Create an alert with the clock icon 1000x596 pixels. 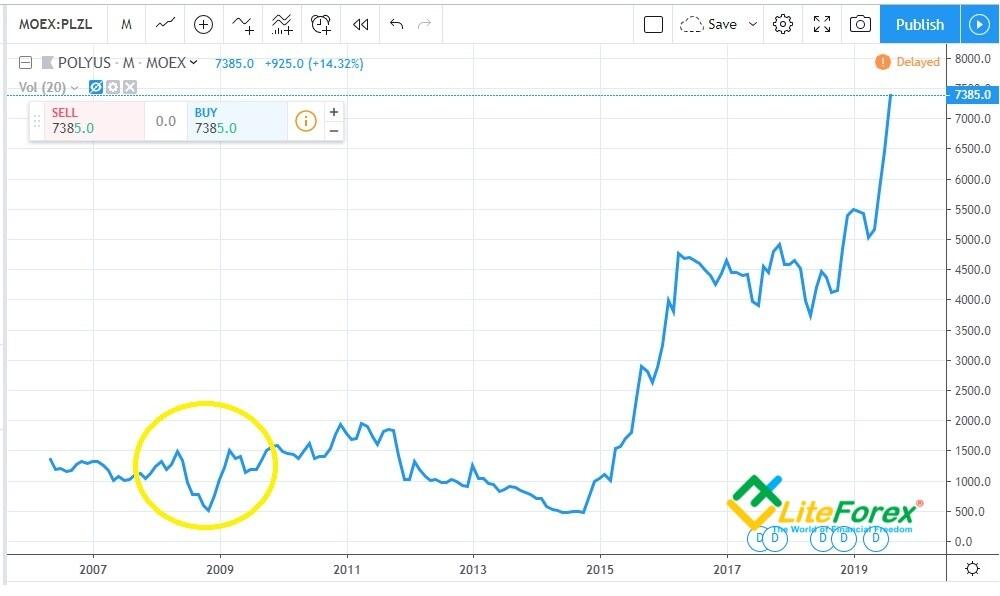click(x=321, y=24)
